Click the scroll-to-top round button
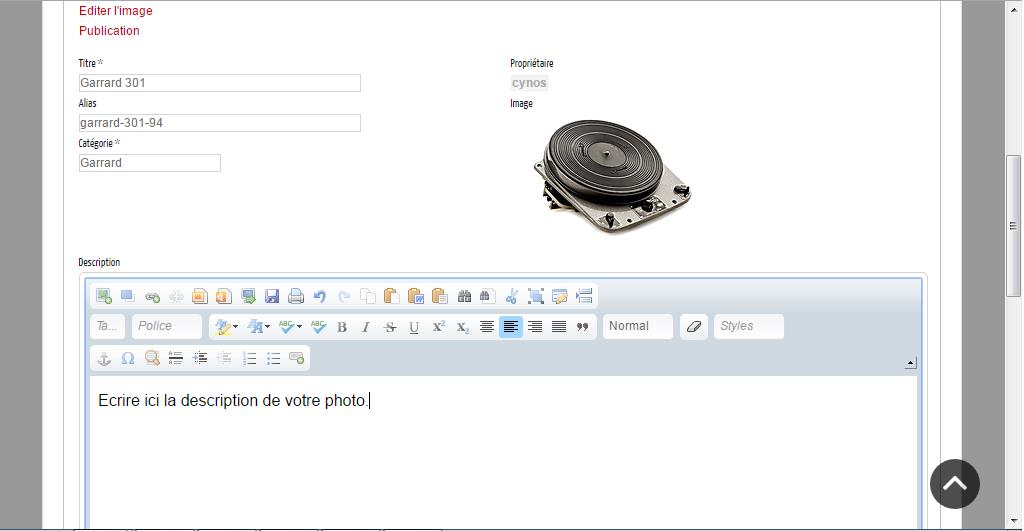1024x531 pixels. coord(954,484)
